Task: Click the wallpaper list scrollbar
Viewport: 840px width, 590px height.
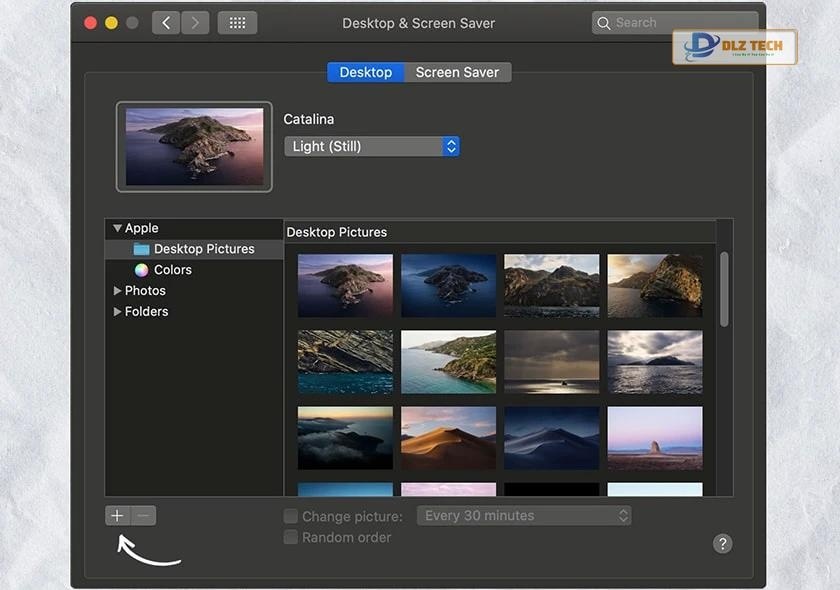Action: pyautogui.click(x=724, y=289)
